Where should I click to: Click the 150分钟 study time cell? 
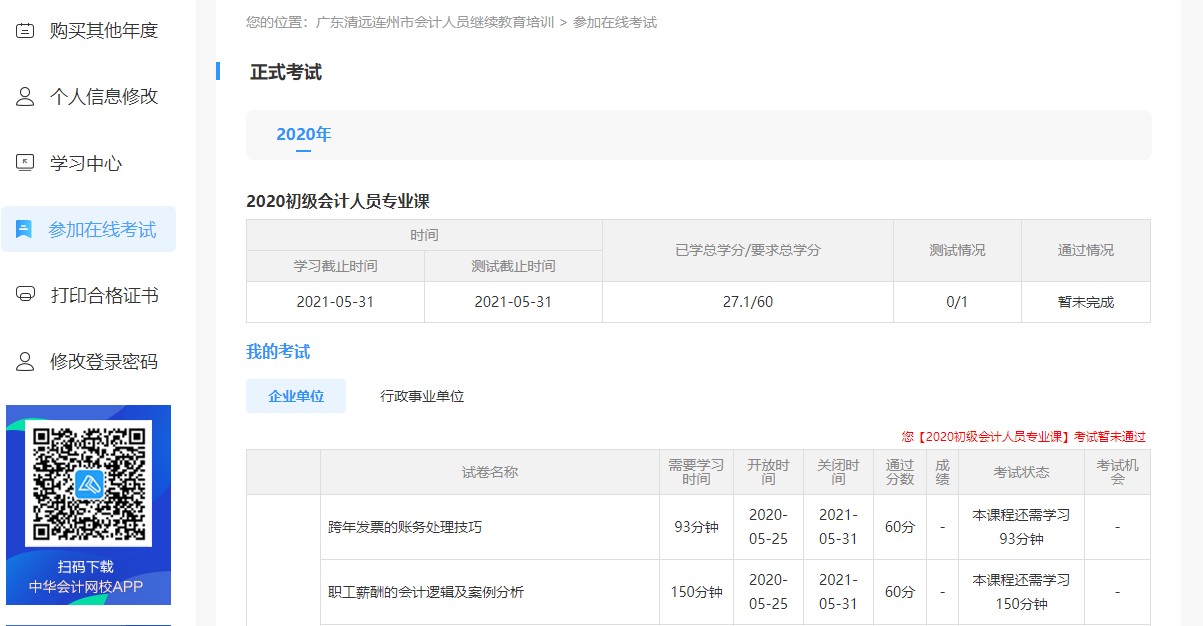tap(696, 592)
